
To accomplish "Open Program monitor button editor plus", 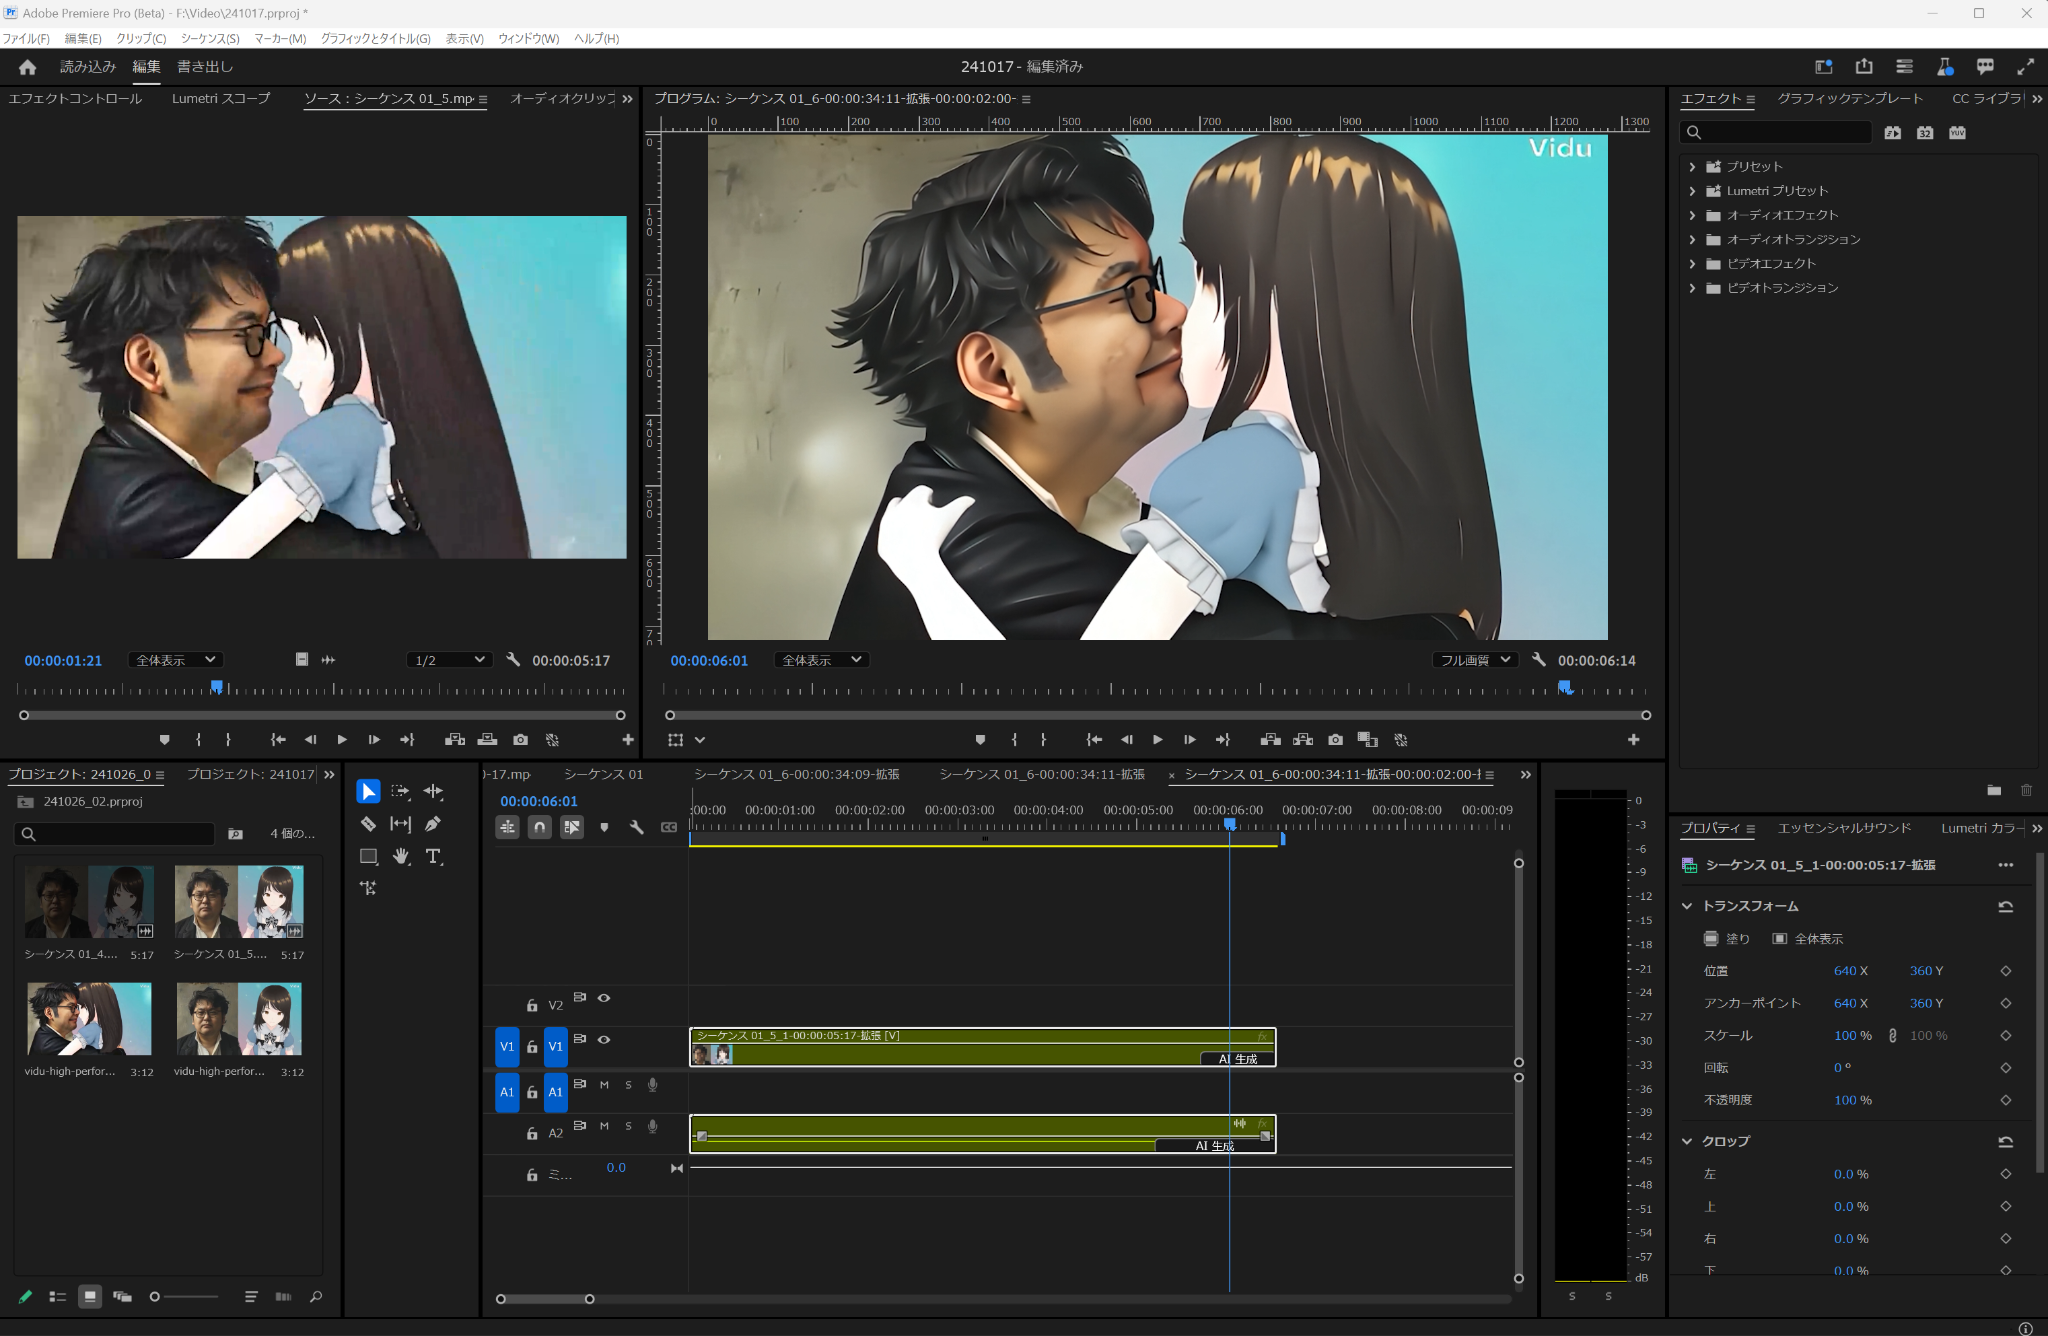I will tap(1633, 740).
